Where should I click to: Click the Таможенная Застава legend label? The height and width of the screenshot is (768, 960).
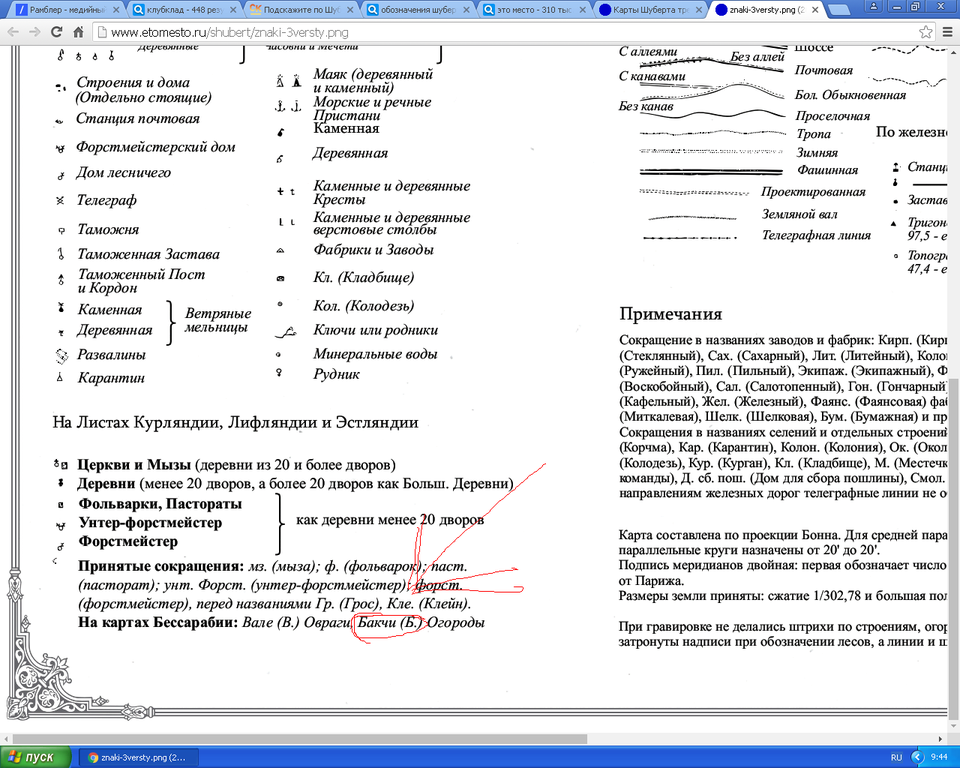pyautogui.click(x=148, y=254)
